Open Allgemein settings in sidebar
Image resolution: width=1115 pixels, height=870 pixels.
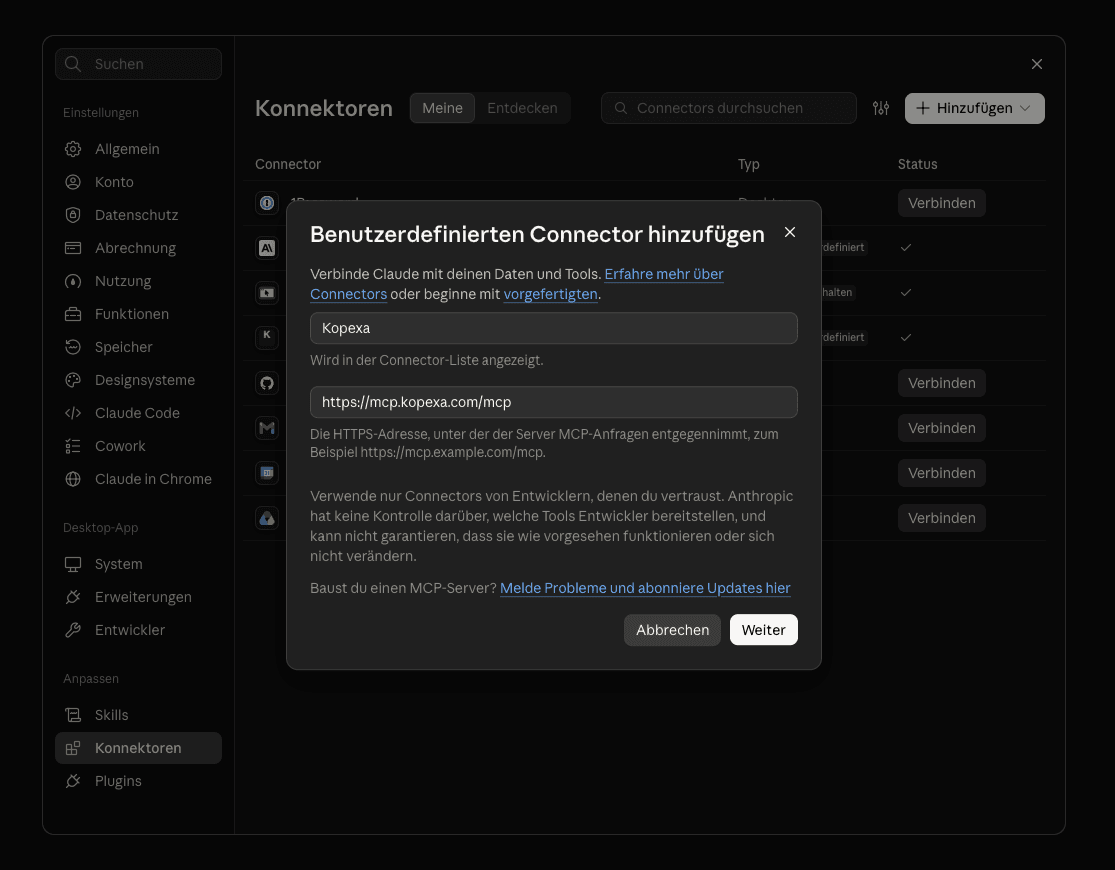[x=138, y=149]
